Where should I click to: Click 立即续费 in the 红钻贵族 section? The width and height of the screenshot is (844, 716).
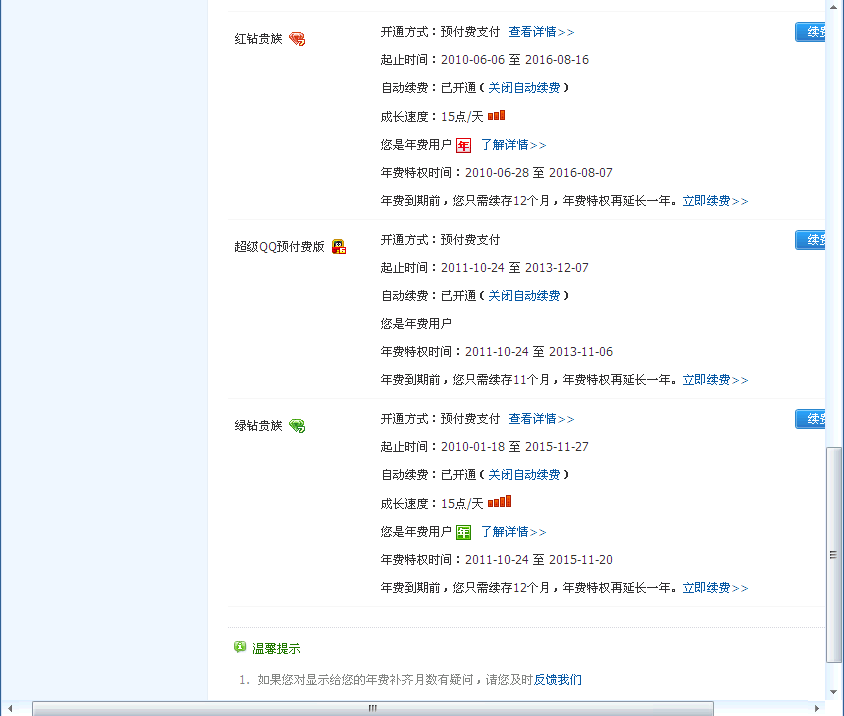715,201
